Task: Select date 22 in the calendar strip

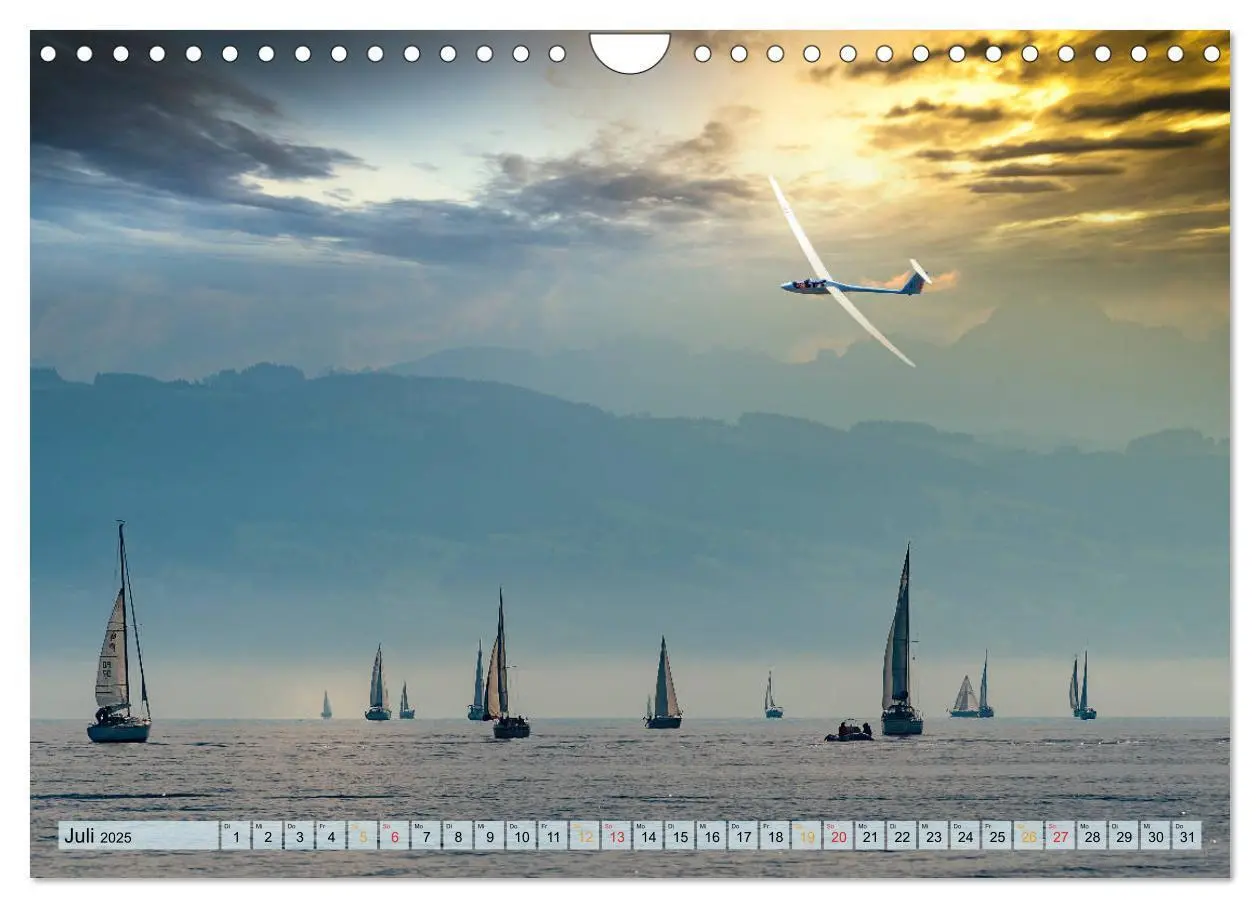Action: click(902, 836)
